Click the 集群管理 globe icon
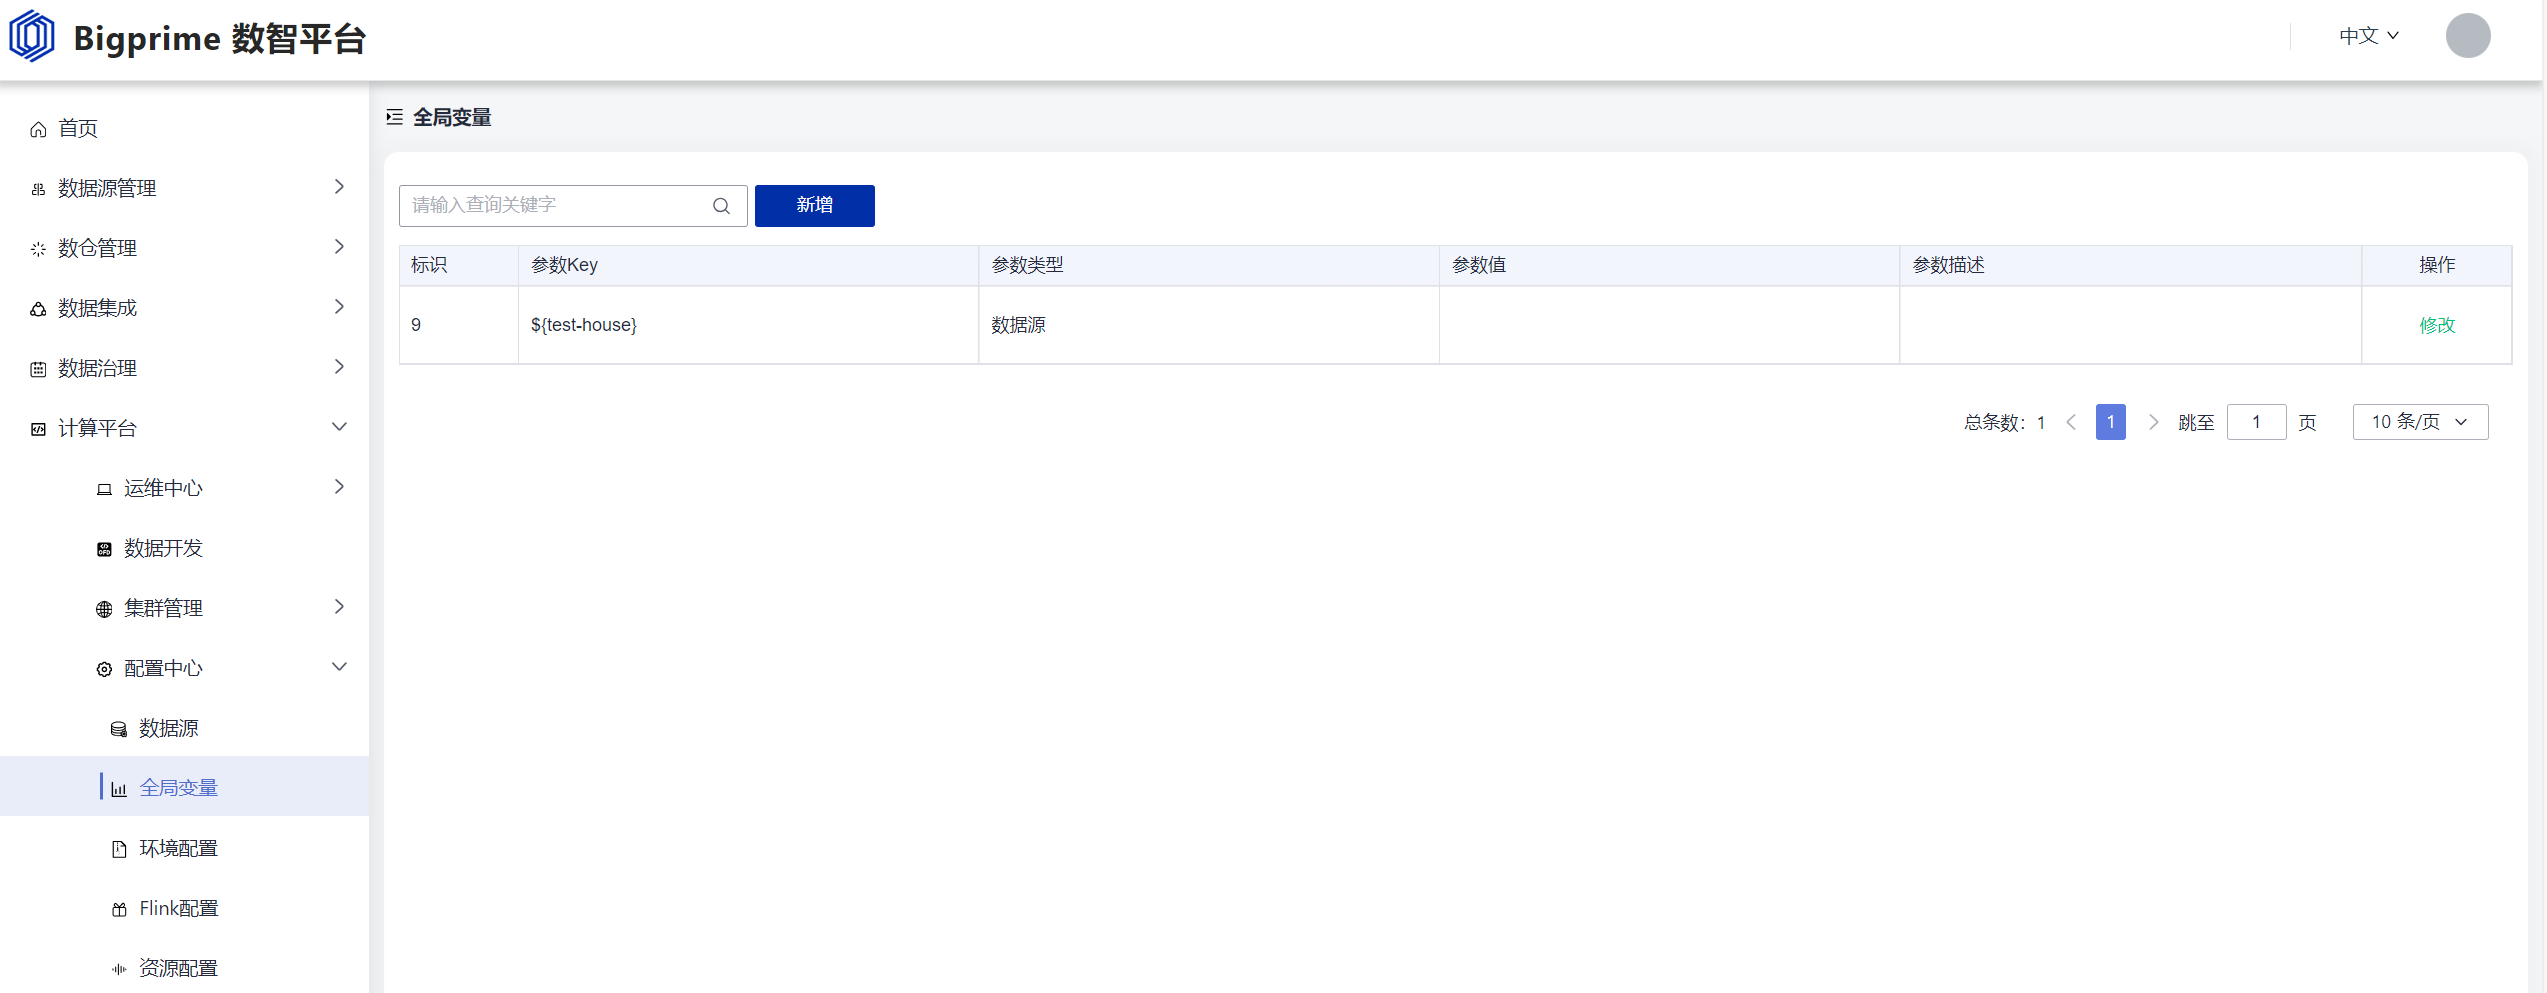Screen dimensions: 2547x993 point(104,609)
